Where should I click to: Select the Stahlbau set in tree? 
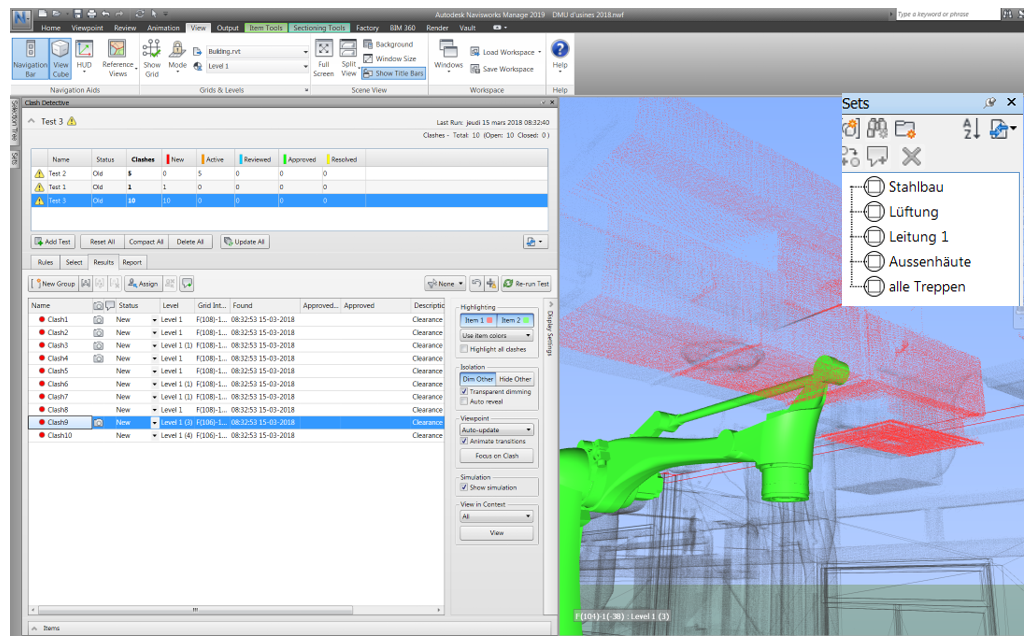pyautogui.click(x=915, y=187)
